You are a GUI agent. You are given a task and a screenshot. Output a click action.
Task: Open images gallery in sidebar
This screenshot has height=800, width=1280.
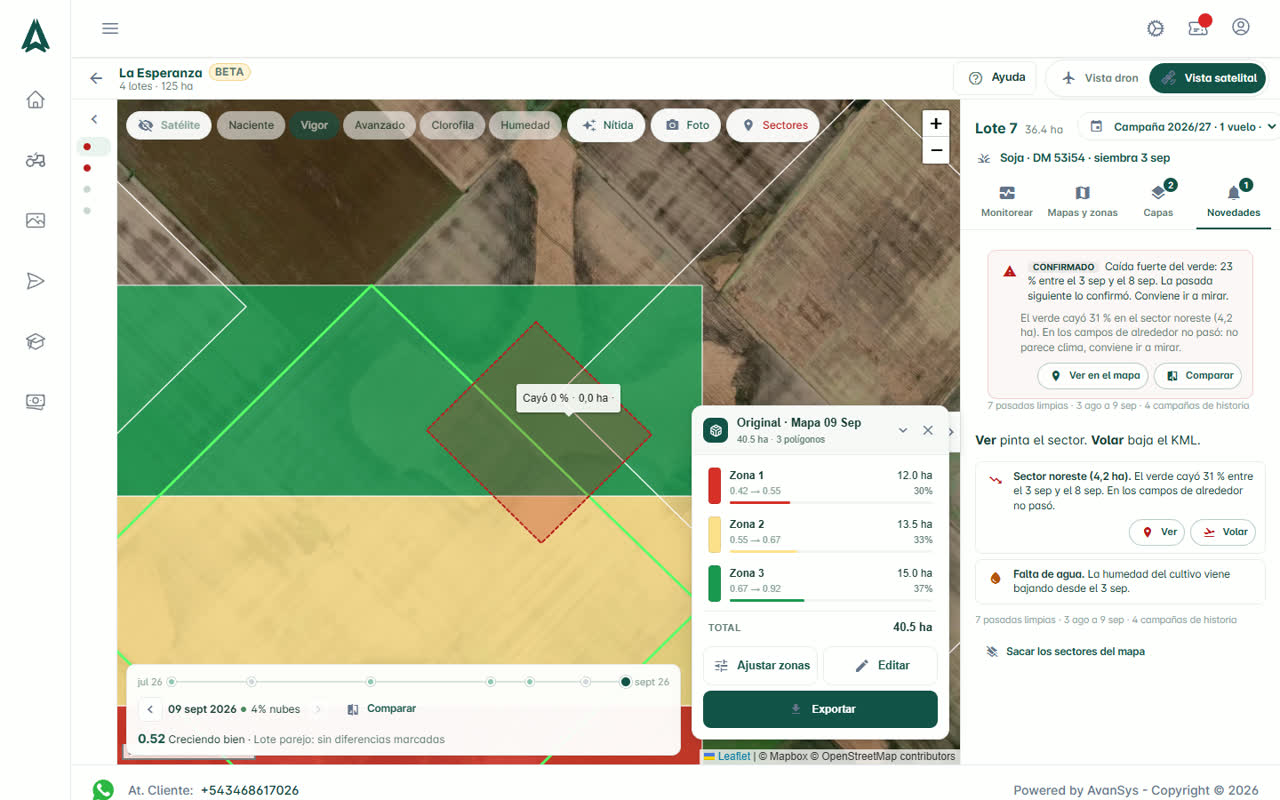click(x=35, y=220)
